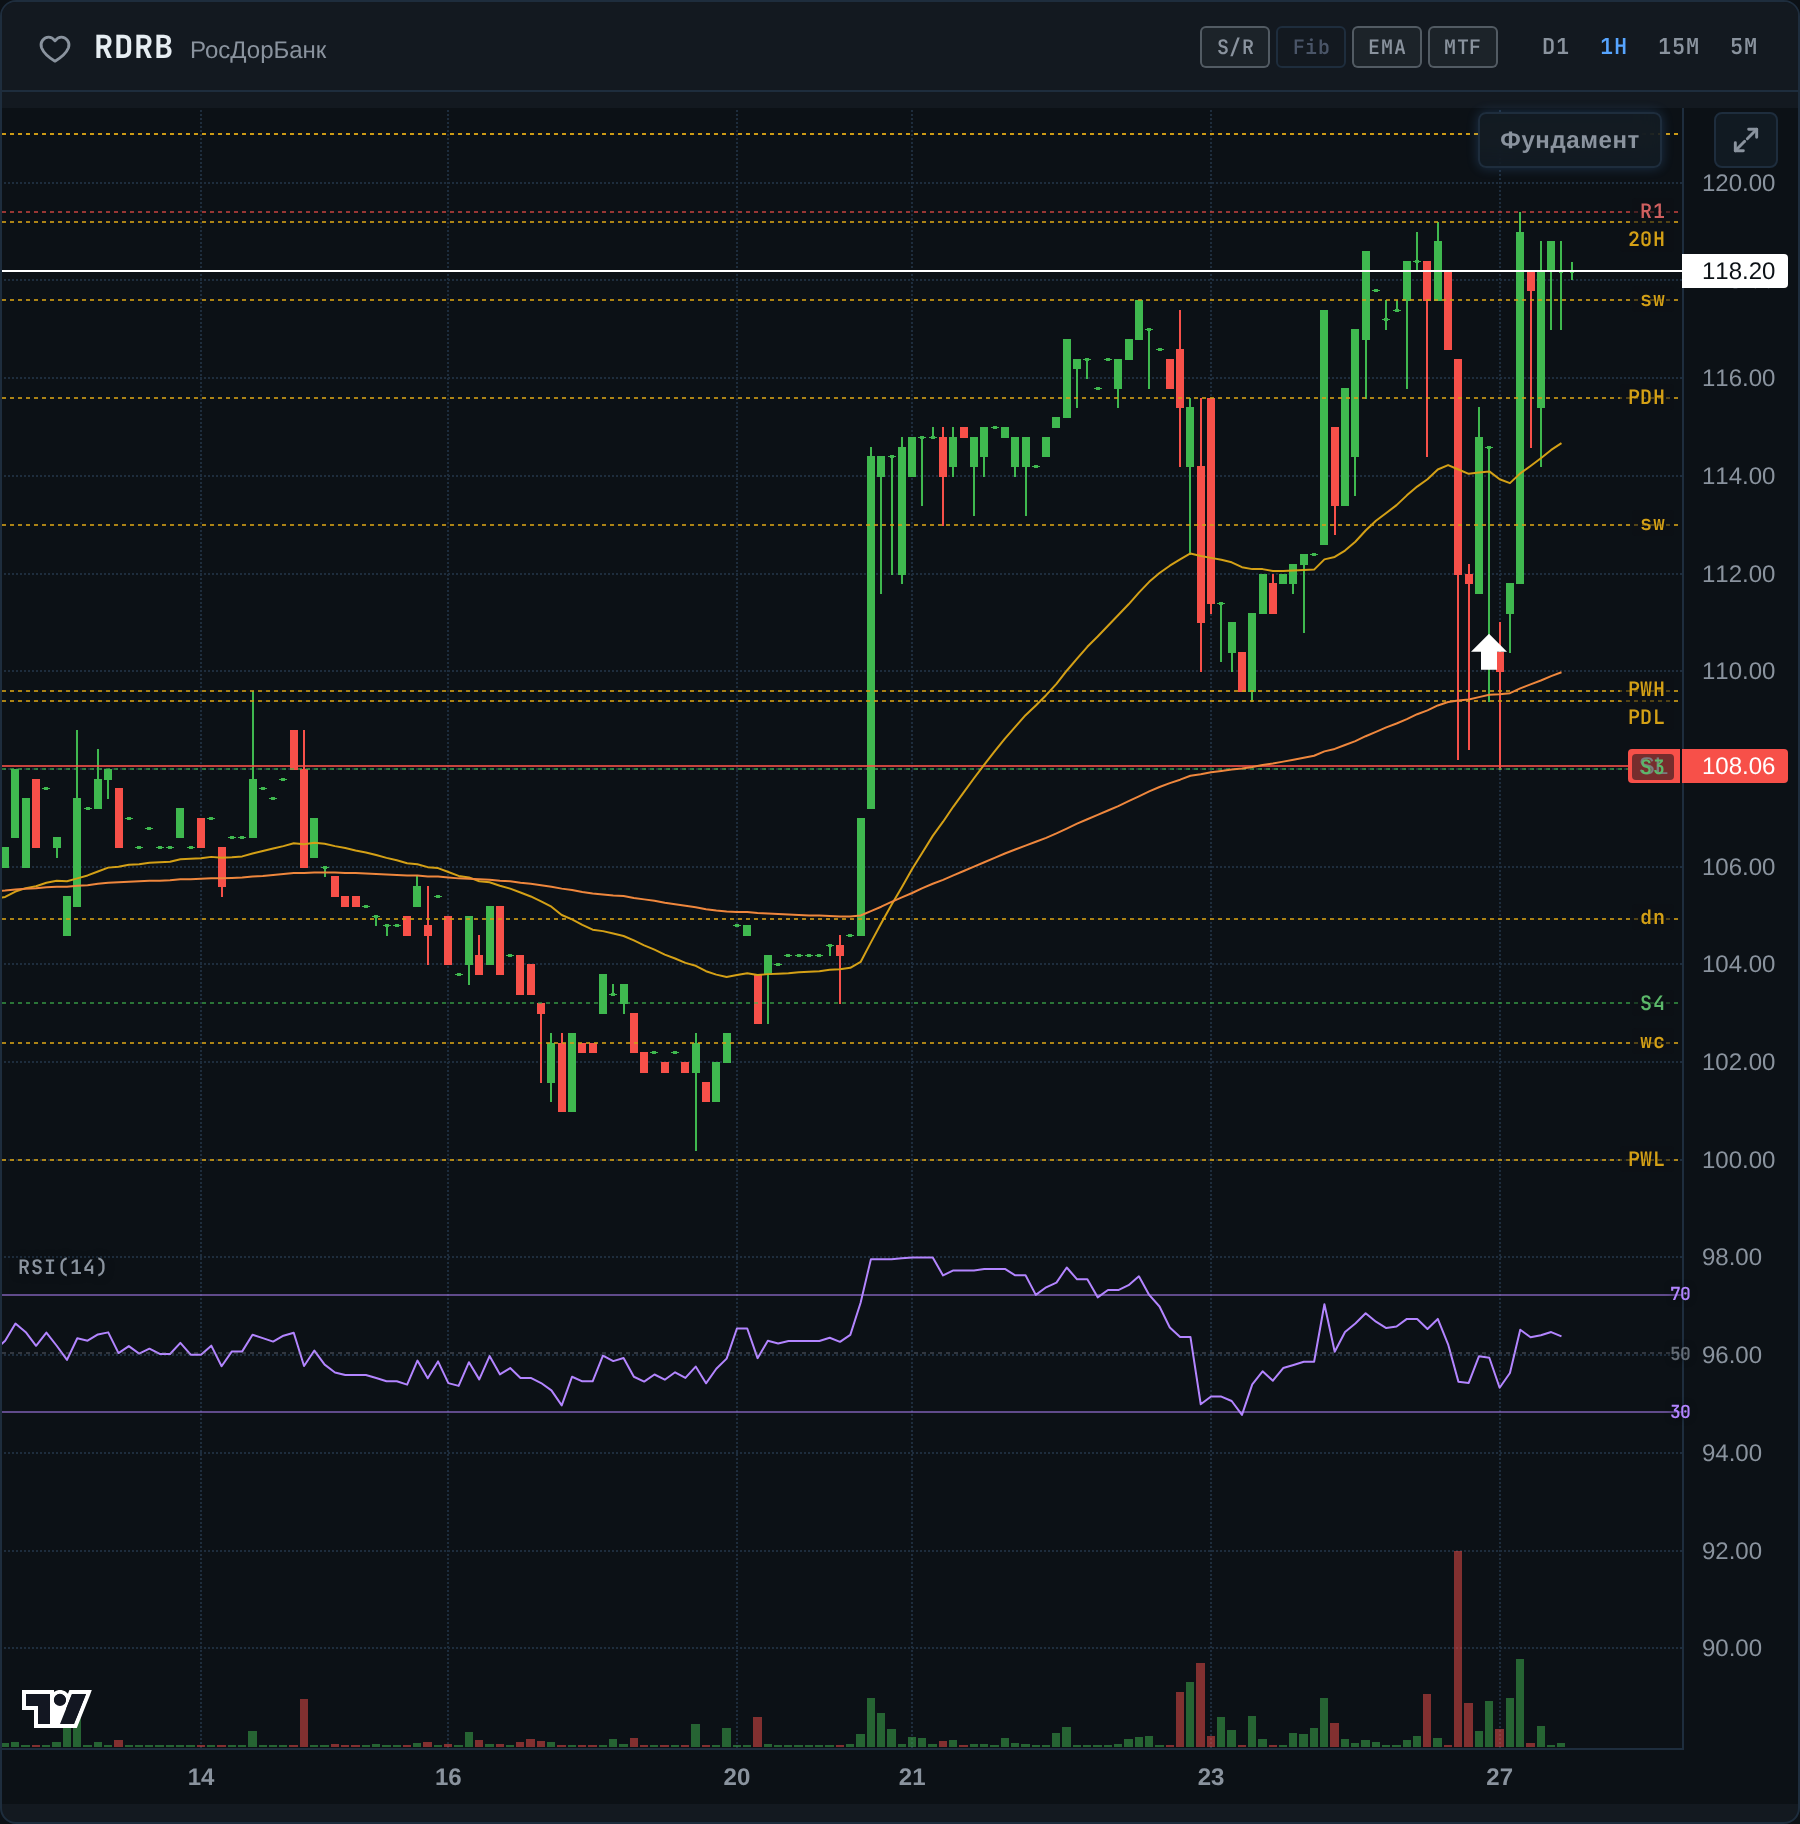Click the white up-arrow signal marker
The image size is (1800, 1824).
pos(1488,651)
